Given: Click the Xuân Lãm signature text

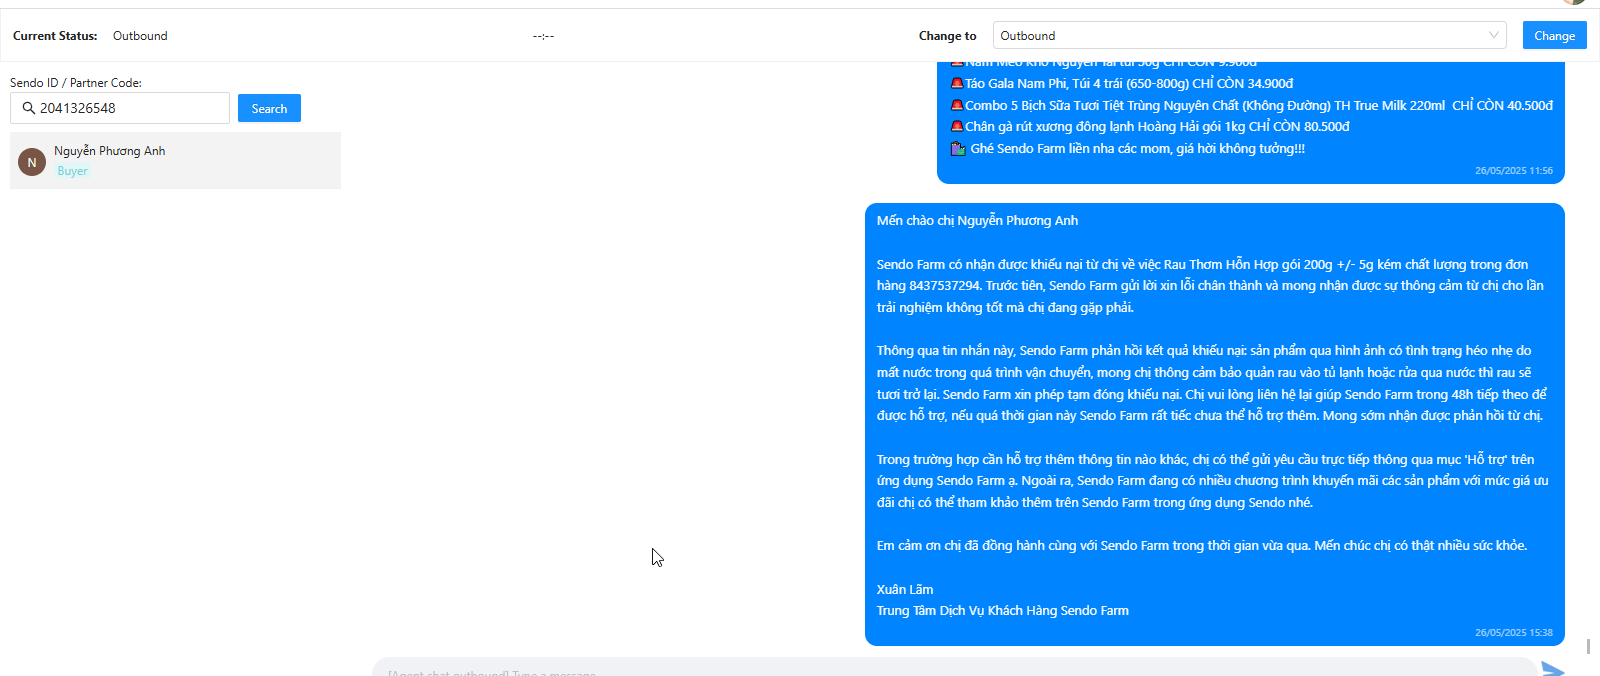Looking at the screenshot, I should coord(905,590).
